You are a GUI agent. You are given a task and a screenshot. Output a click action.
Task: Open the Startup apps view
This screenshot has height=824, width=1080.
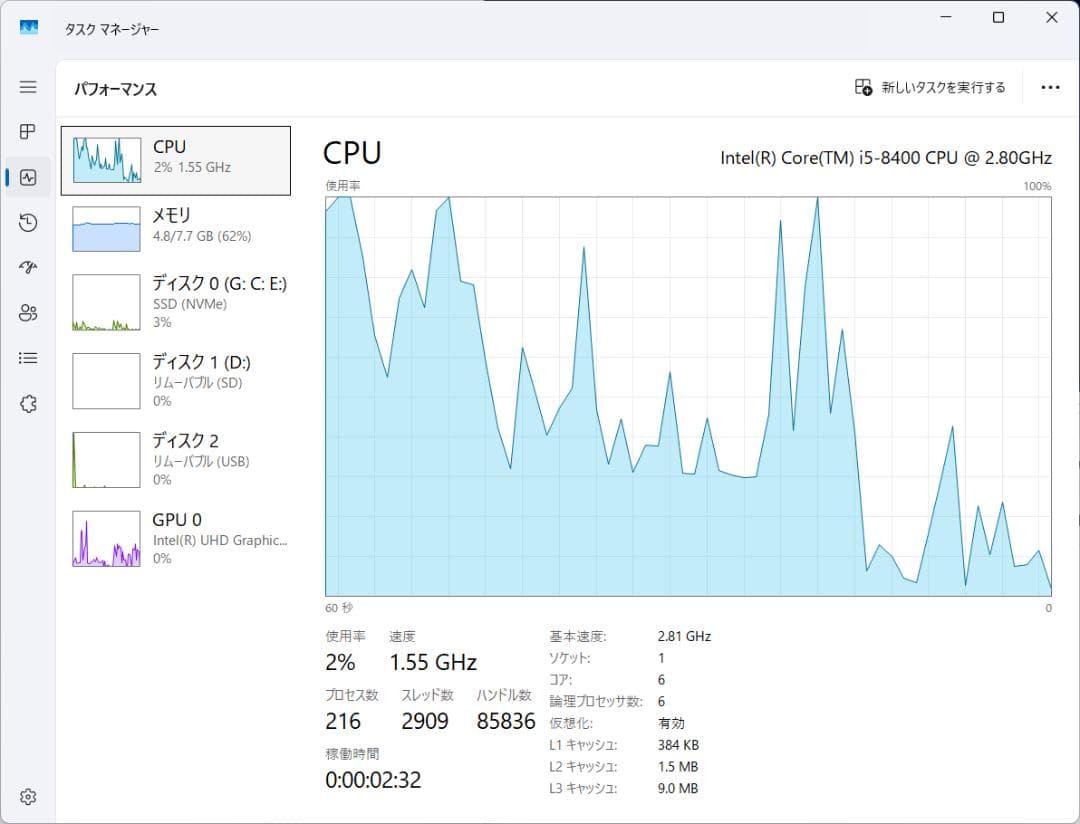(x=27, y=267)
